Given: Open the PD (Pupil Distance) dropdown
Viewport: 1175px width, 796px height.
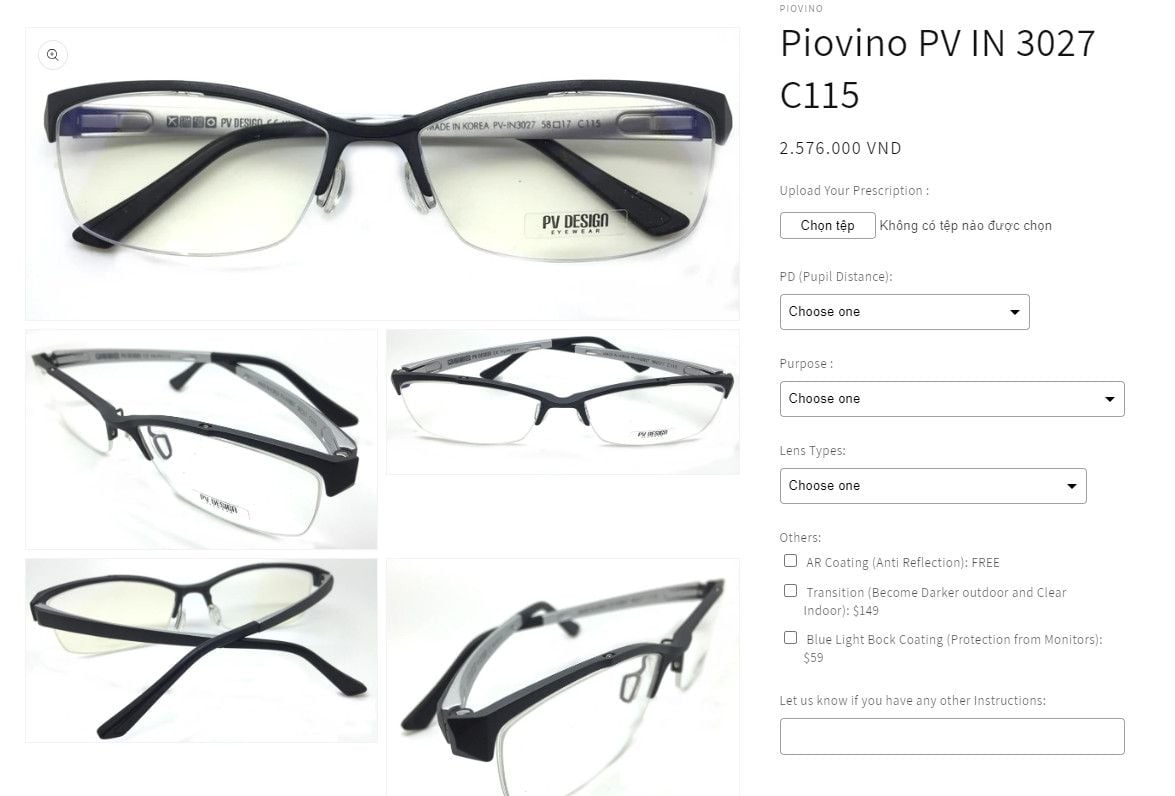Looking at the screenshot, I should (904, 312).
